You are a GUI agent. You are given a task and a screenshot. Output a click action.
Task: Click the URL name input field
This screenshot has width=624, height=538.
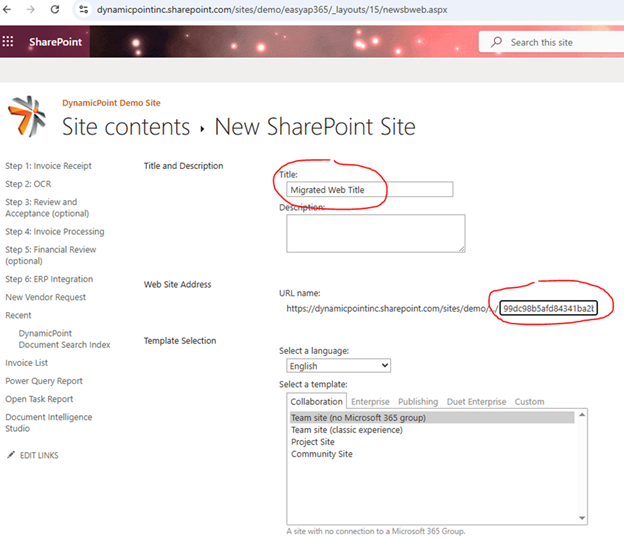click(x=548, y=308)
